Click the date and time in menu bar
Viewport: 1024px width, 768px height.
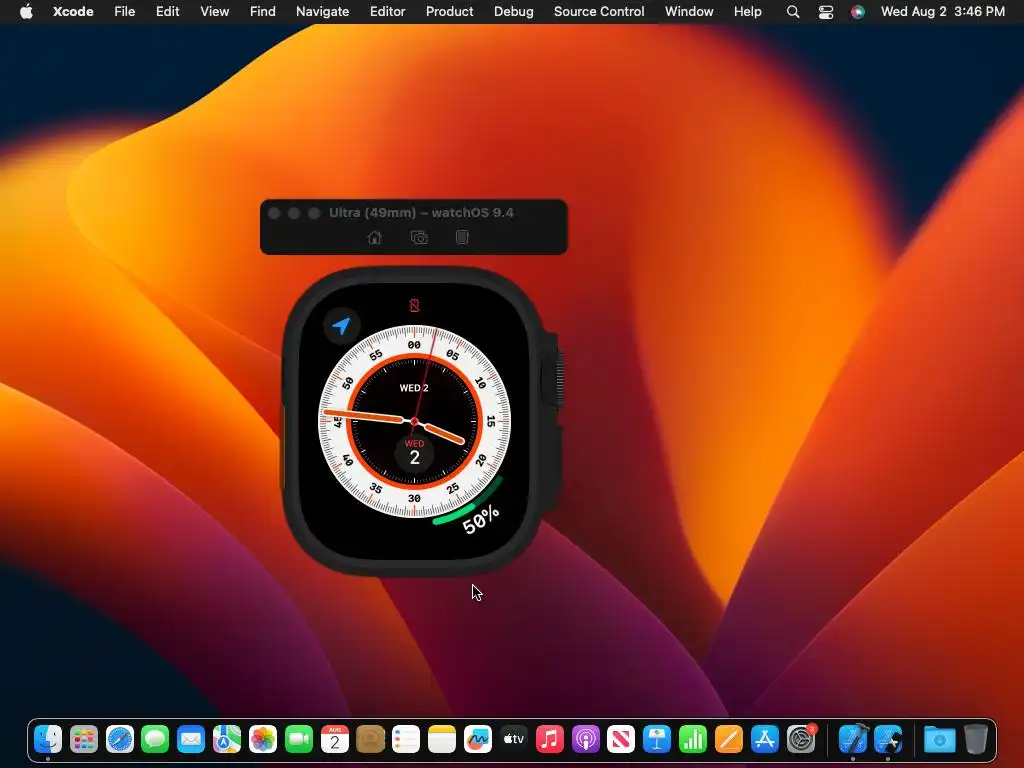coord(942,12)
